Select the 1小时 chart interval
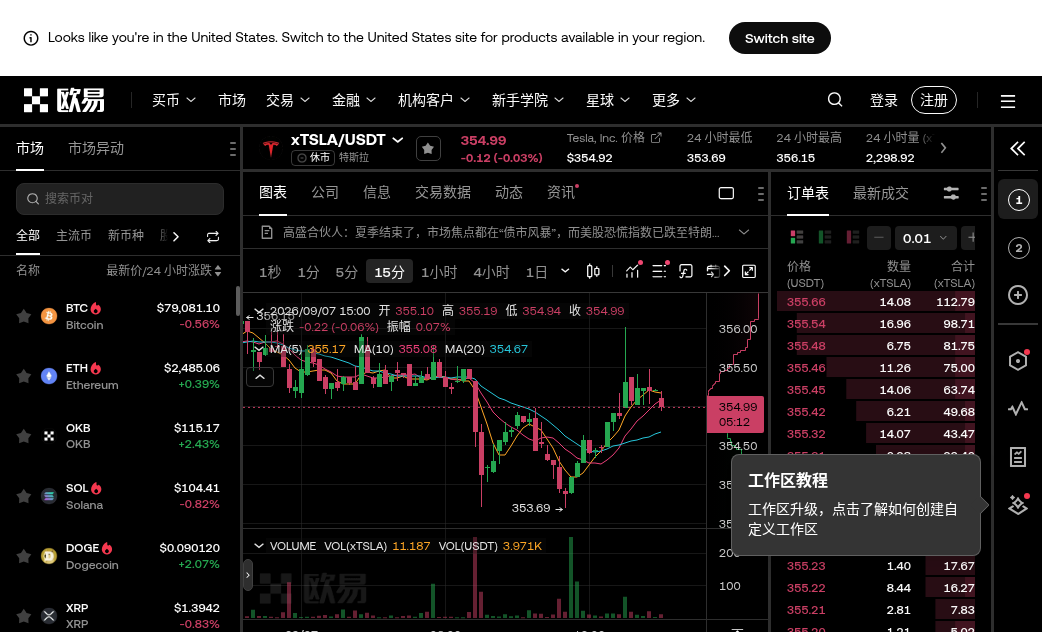 coord(439,272)
